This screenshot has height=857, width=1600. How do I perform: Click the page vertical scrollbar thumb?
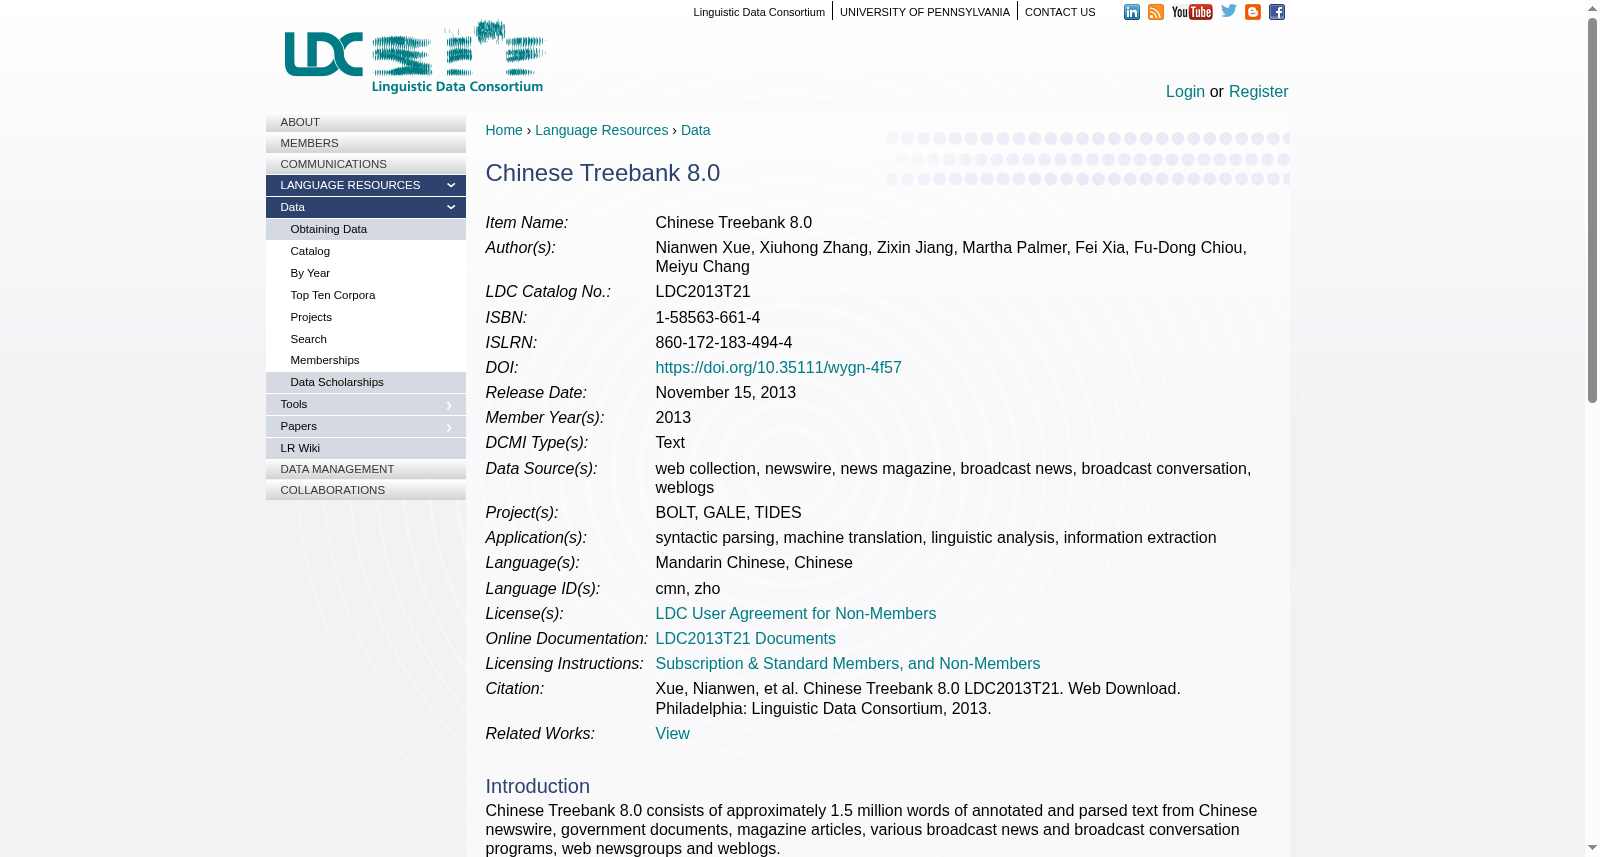point(1592,210)
